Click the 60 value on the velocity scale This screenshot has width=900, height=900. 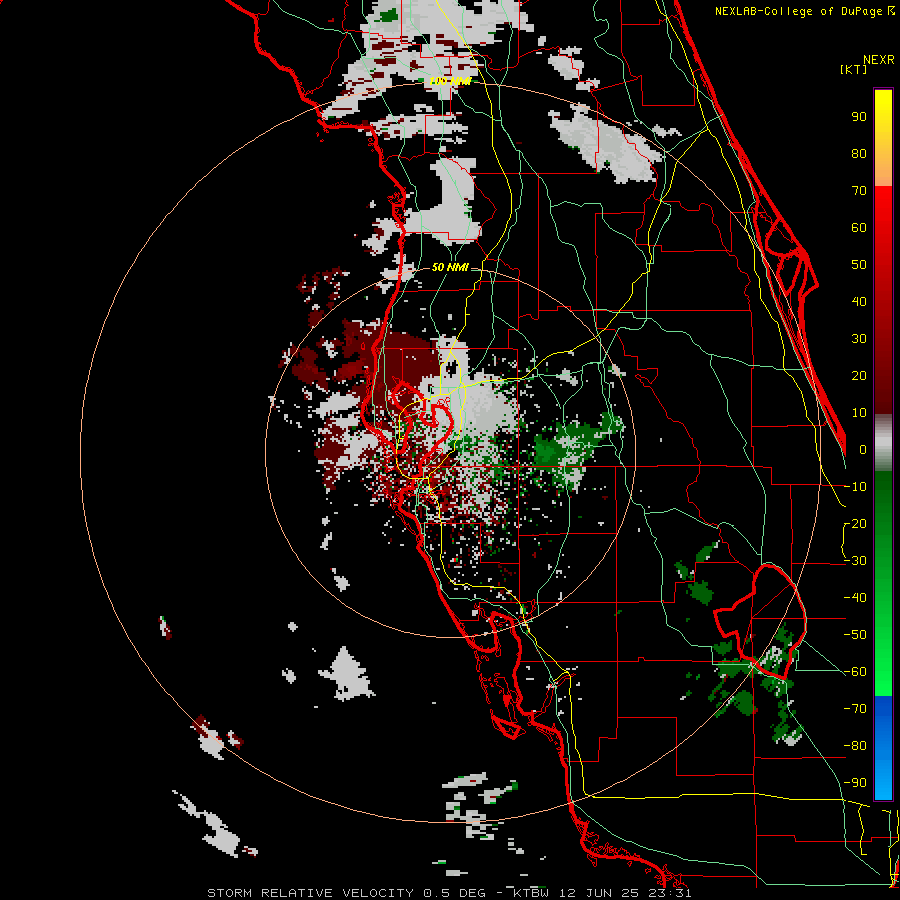tap(859, 228)
